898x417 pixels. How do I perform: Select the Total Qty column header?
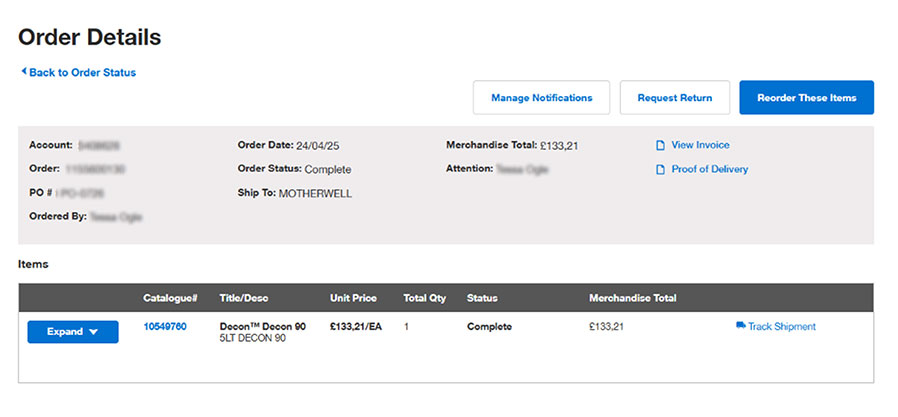point(424,298)
